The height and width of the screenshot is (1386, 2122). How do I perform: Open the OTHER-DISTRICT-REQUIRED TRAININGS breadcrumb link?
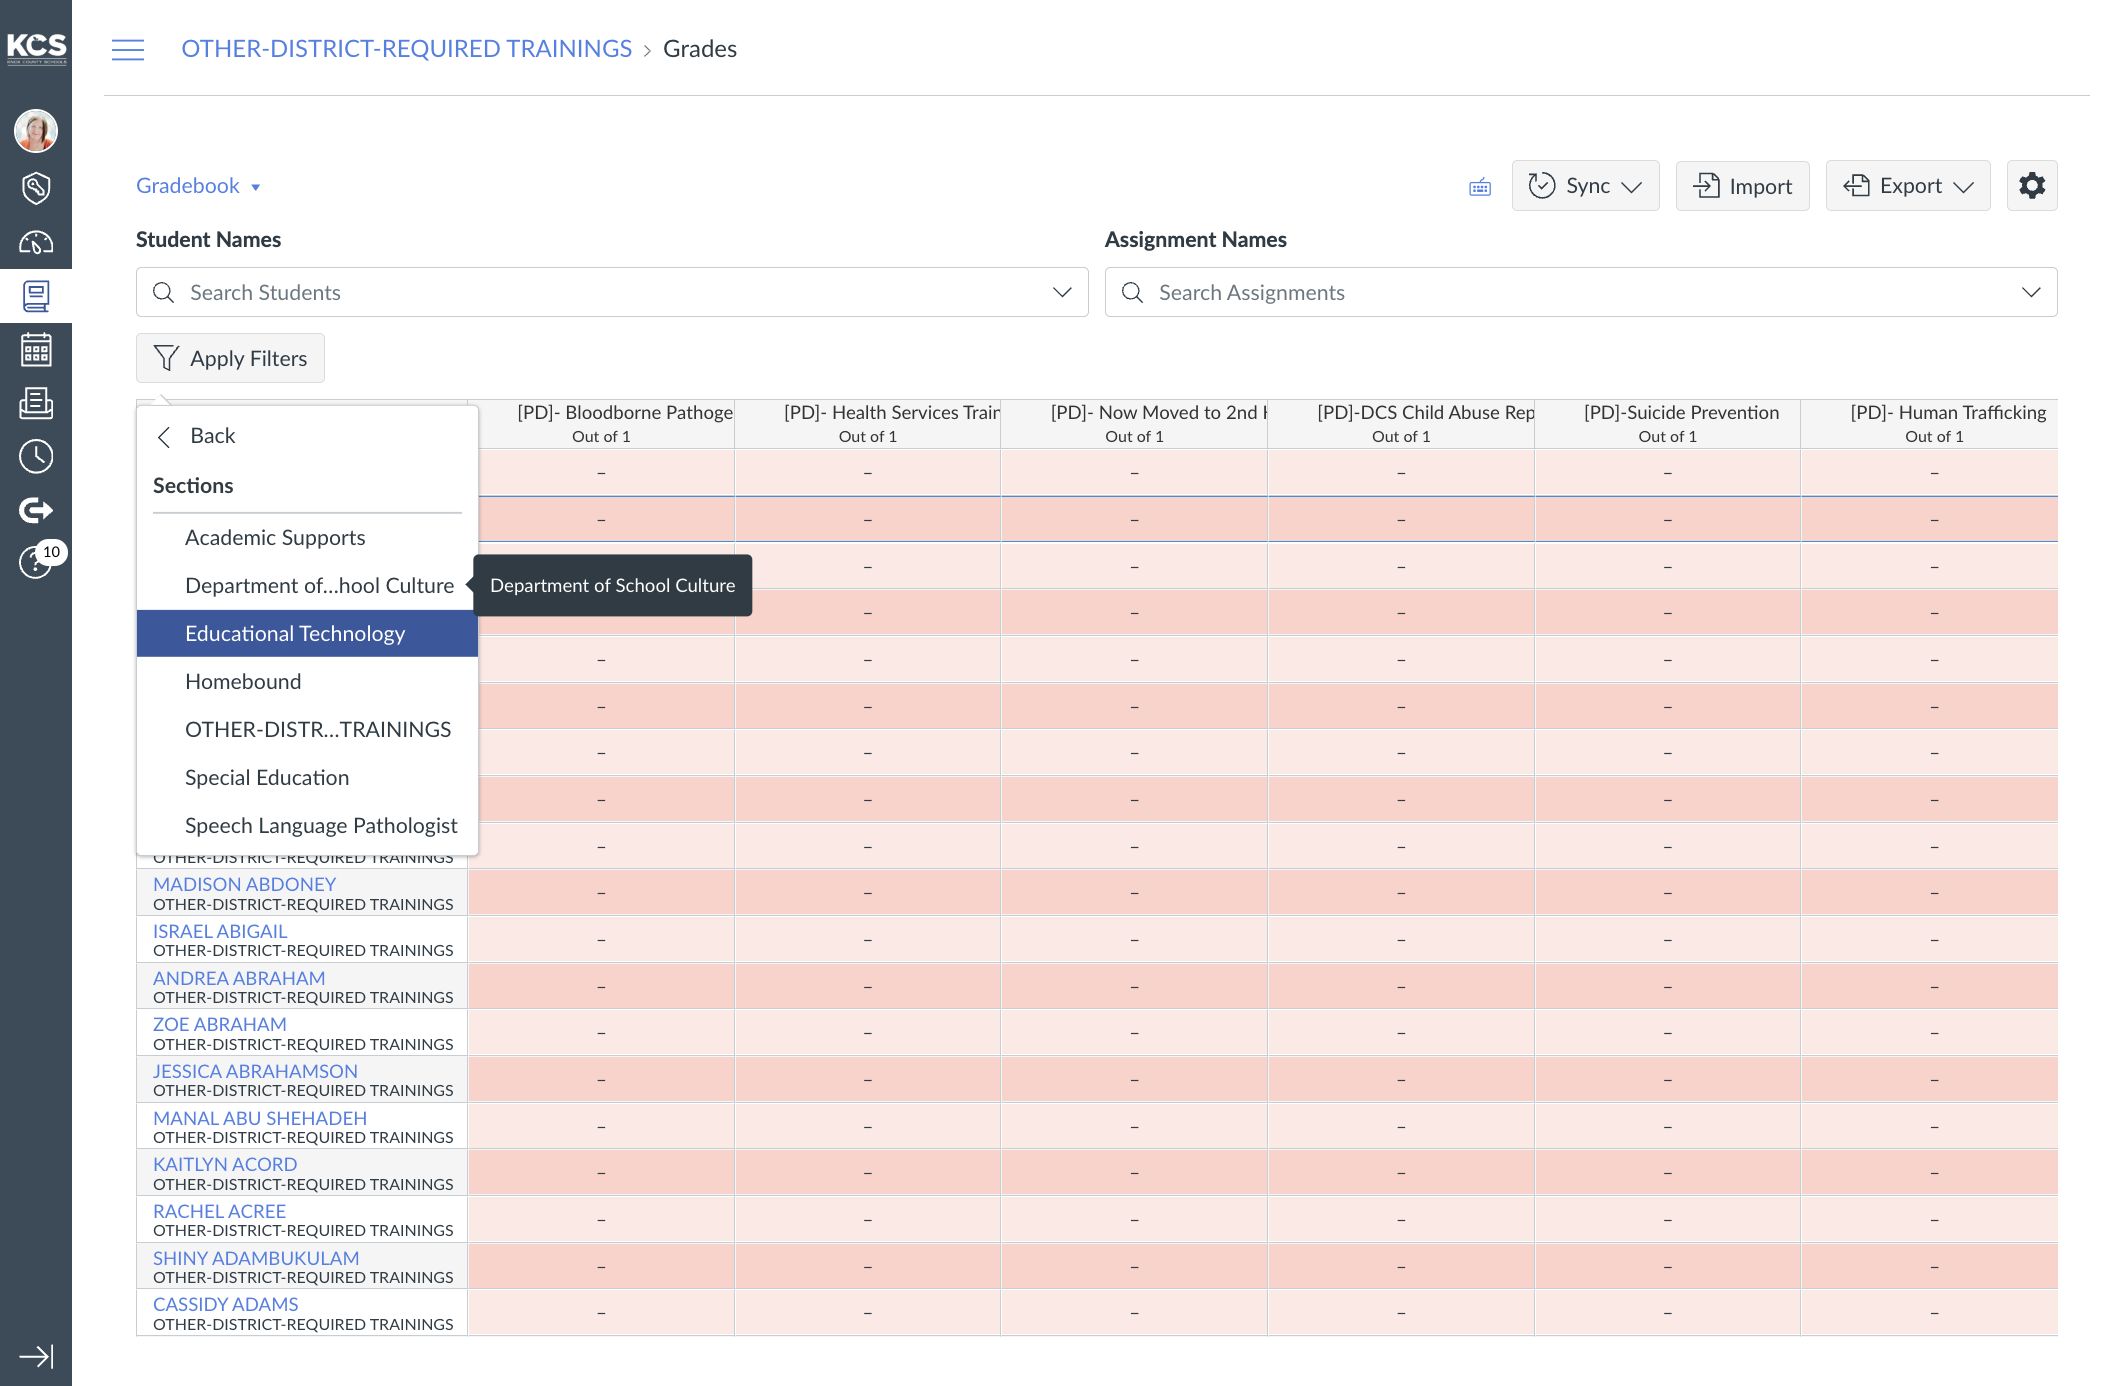coord(406,49)
